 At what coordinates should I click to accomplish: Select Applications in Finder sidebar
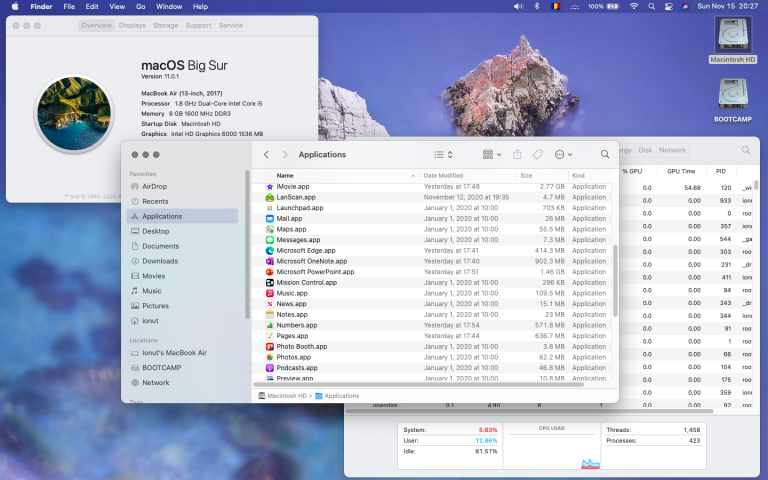pyautogui.click(x=182, y=216)
